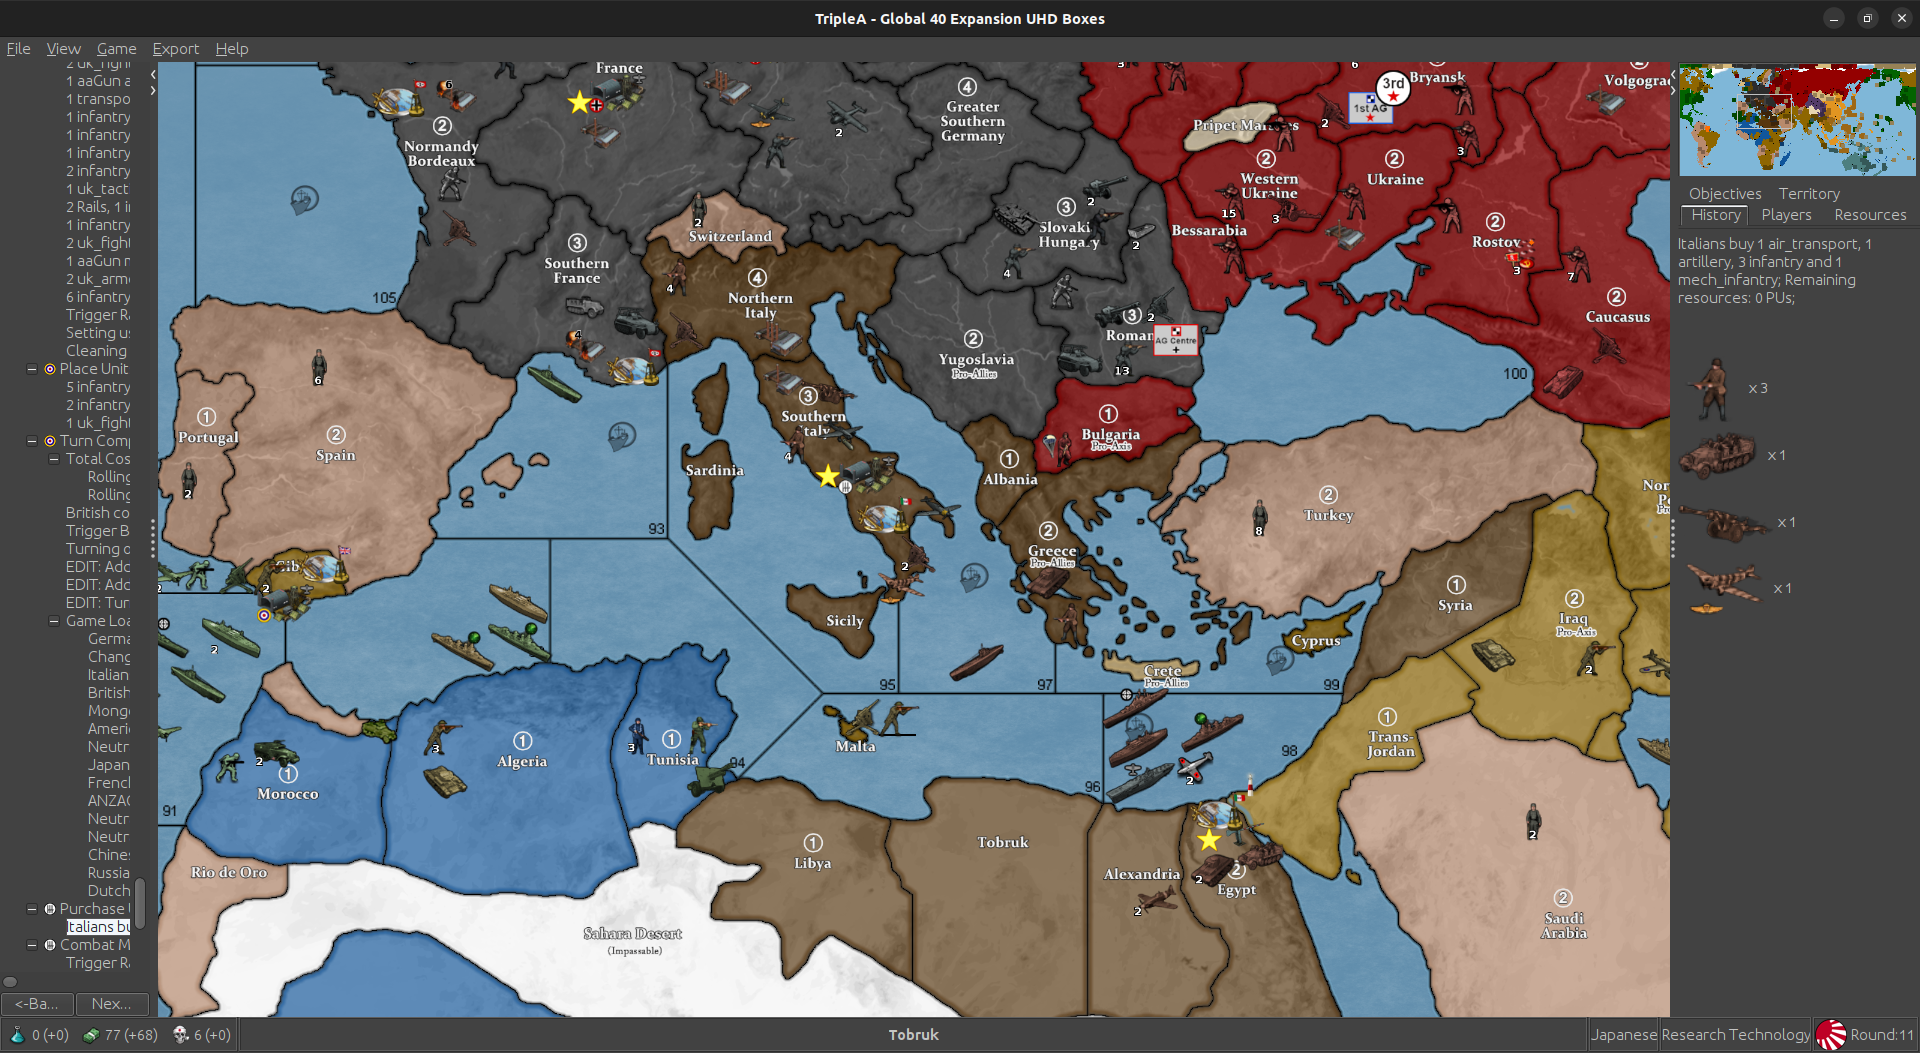Click the Japanese flag round icon
Screen dimensions: 1920x1053
1831,1035
